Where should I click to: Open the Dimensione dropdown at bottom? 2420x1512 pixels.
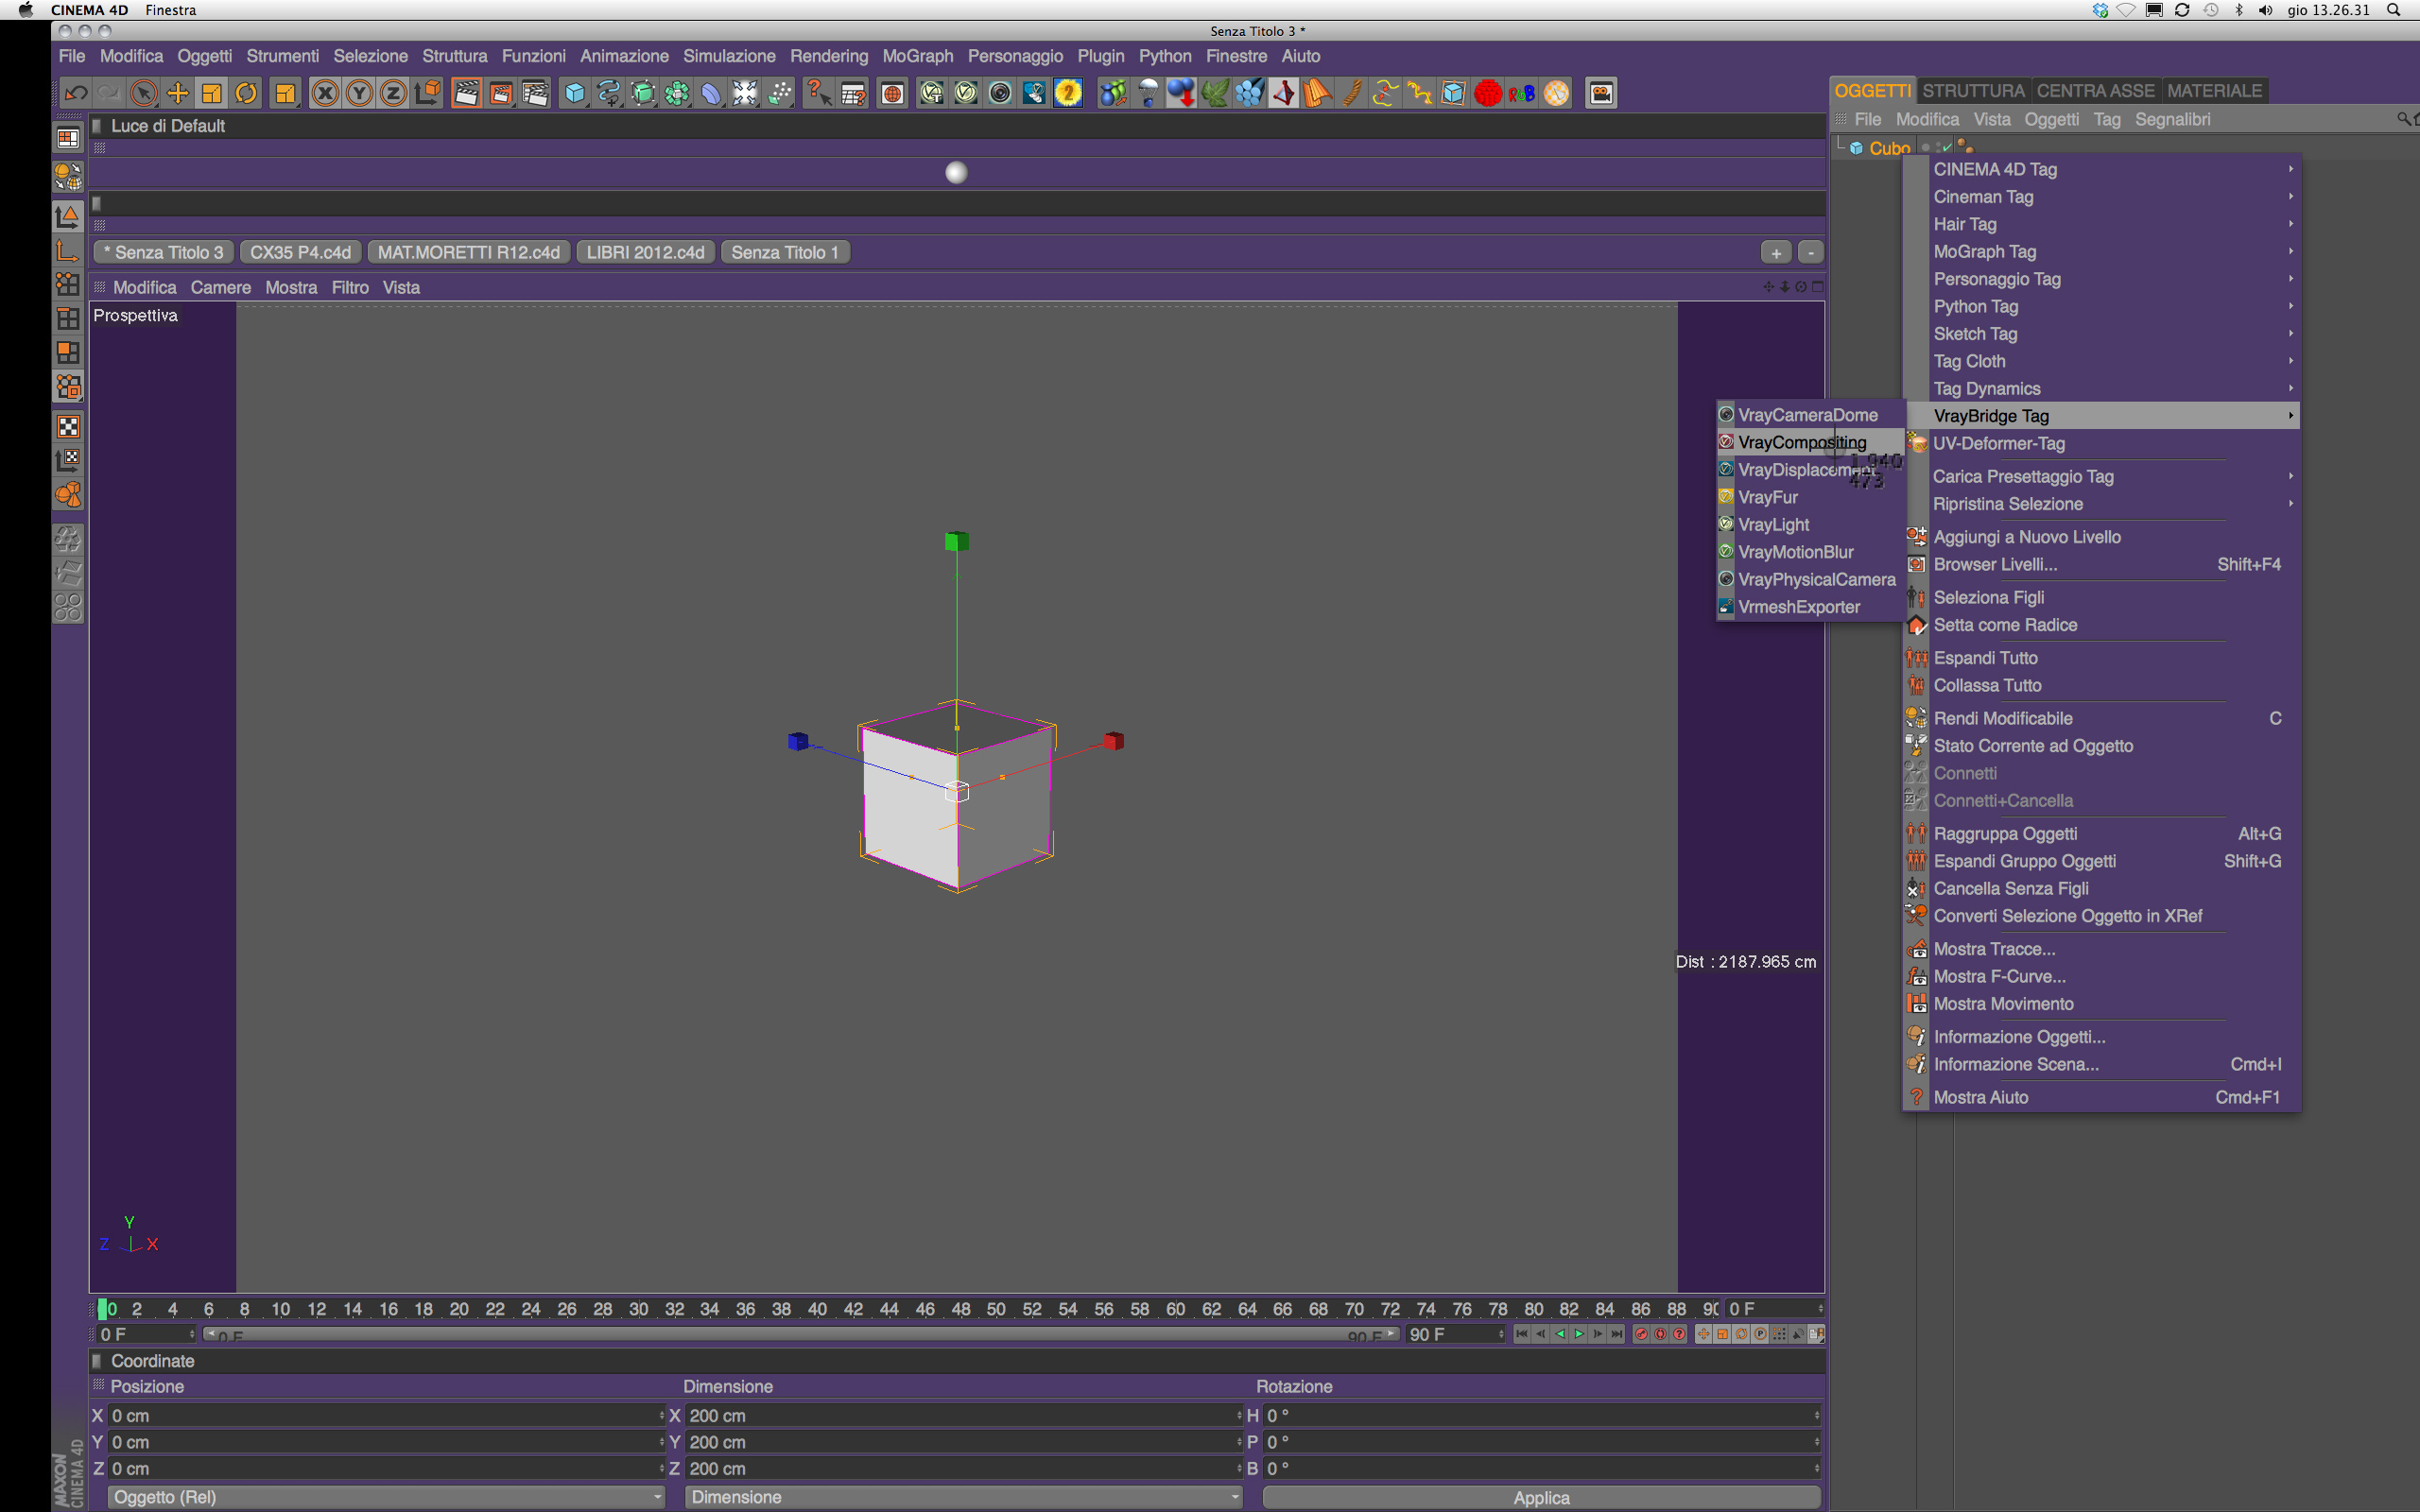point(964,1497)
